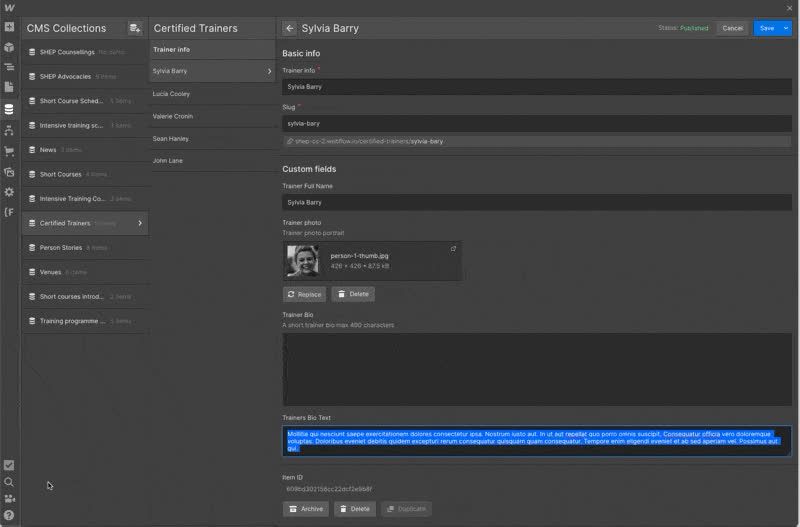Click the Help question mark icon

9,515
